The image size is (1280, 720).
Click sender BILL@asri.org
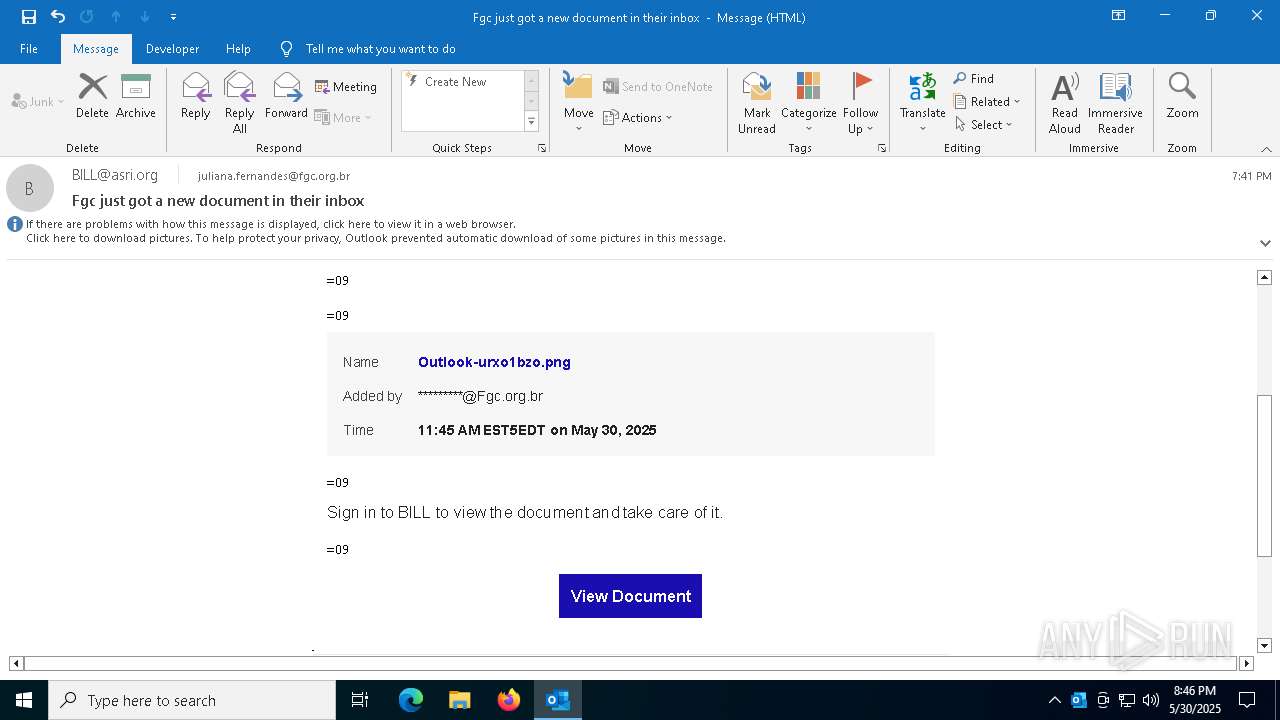(x=115, y=175)
